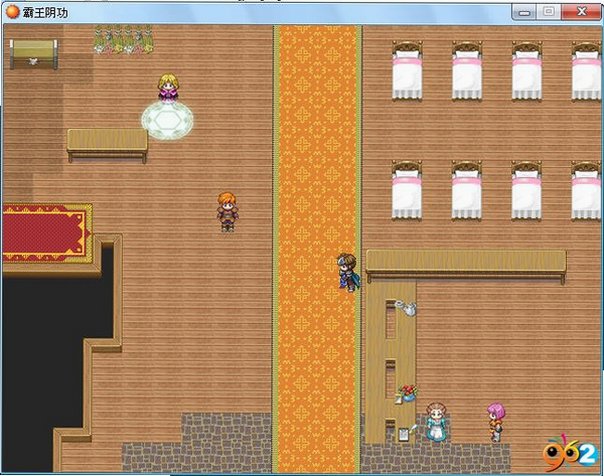Click the brown-haired hero on carpet edge
Image resolution: width=604 pixels, height=476 pixels.
pyautogui.click(x=349, y=272)
